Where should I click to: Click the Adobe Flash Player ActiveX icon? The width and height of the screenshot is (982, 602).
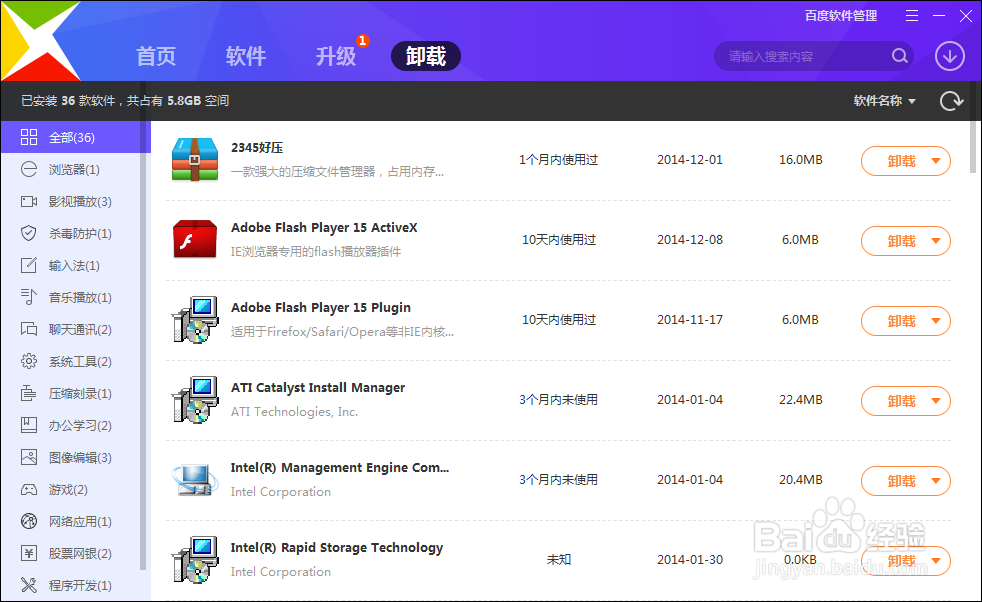coord(195,239)
